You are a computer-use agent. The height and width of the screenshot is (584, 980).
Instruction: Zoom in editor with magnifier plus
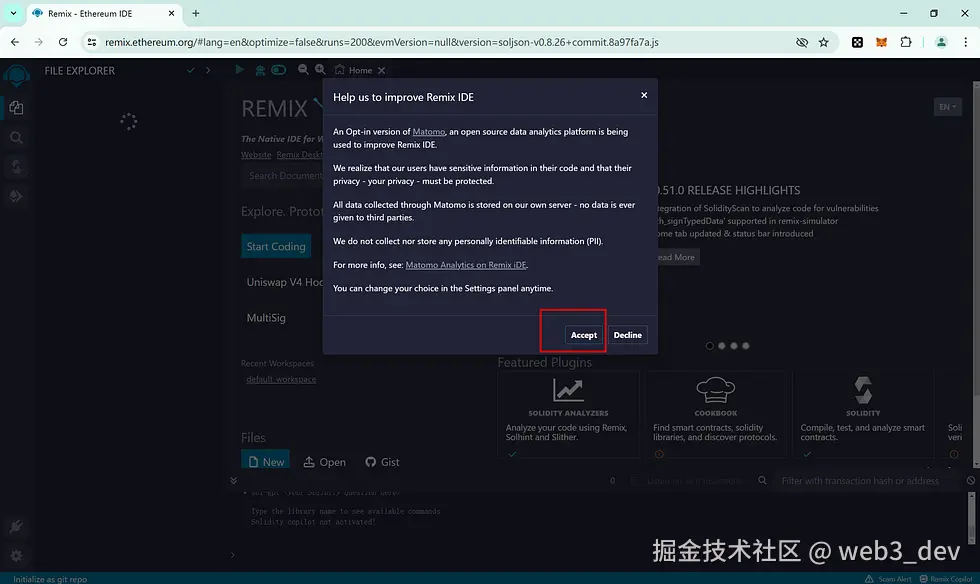pyautogui.click(x=320, y=70)
